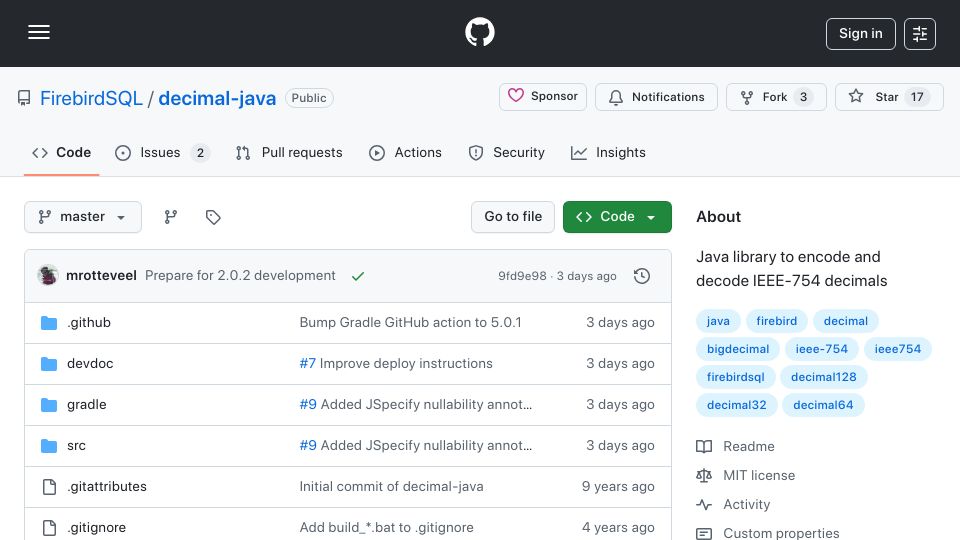Select the decimal64 topic tag

pyautogui.click(x=823, y=405)
